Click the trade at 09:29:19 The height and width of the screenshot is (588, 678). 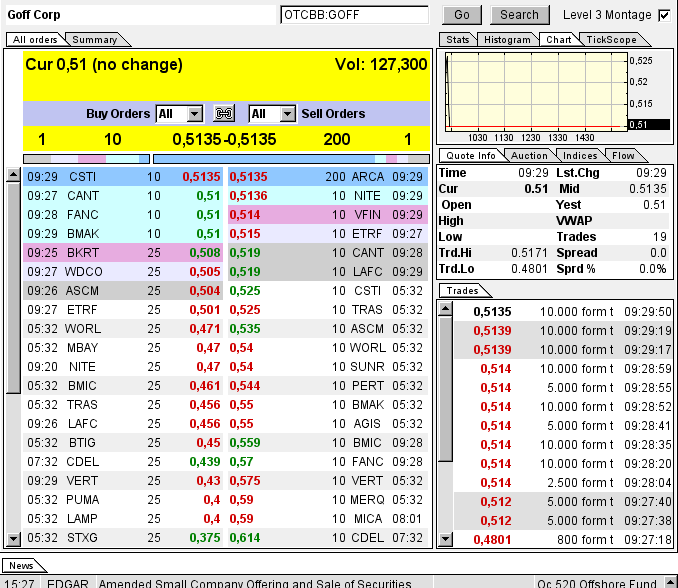click(x=563, y=331)
